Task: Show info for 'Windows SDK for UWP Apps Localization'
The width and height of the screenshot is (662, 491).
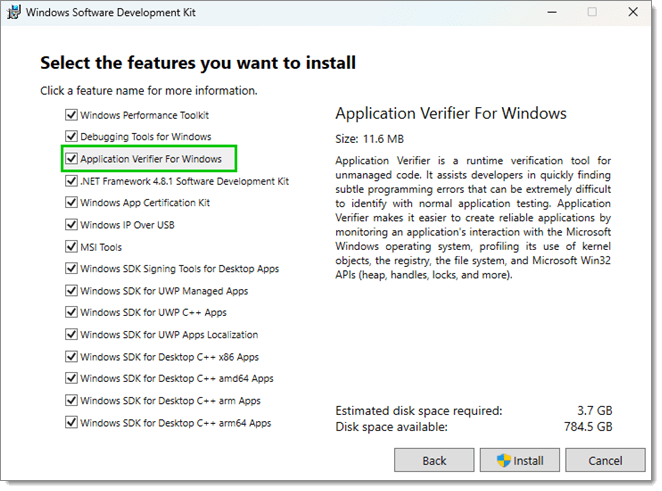Action: (169, 335)
